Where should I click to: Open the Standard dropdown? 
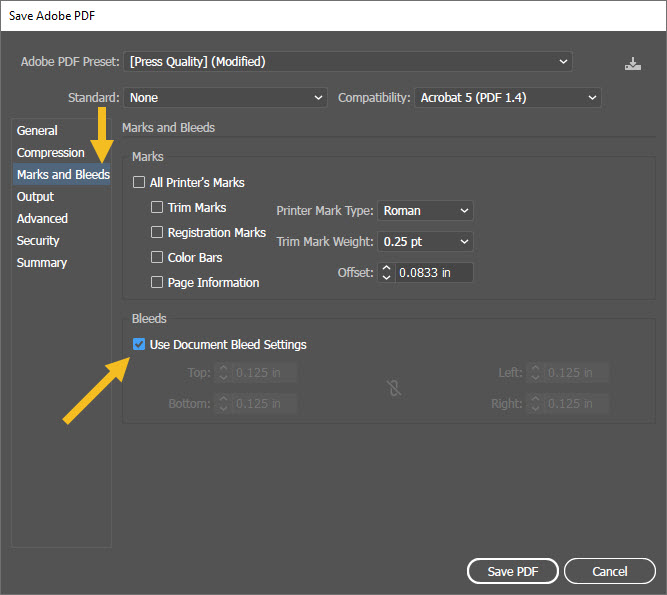click(x=225, y=98)
